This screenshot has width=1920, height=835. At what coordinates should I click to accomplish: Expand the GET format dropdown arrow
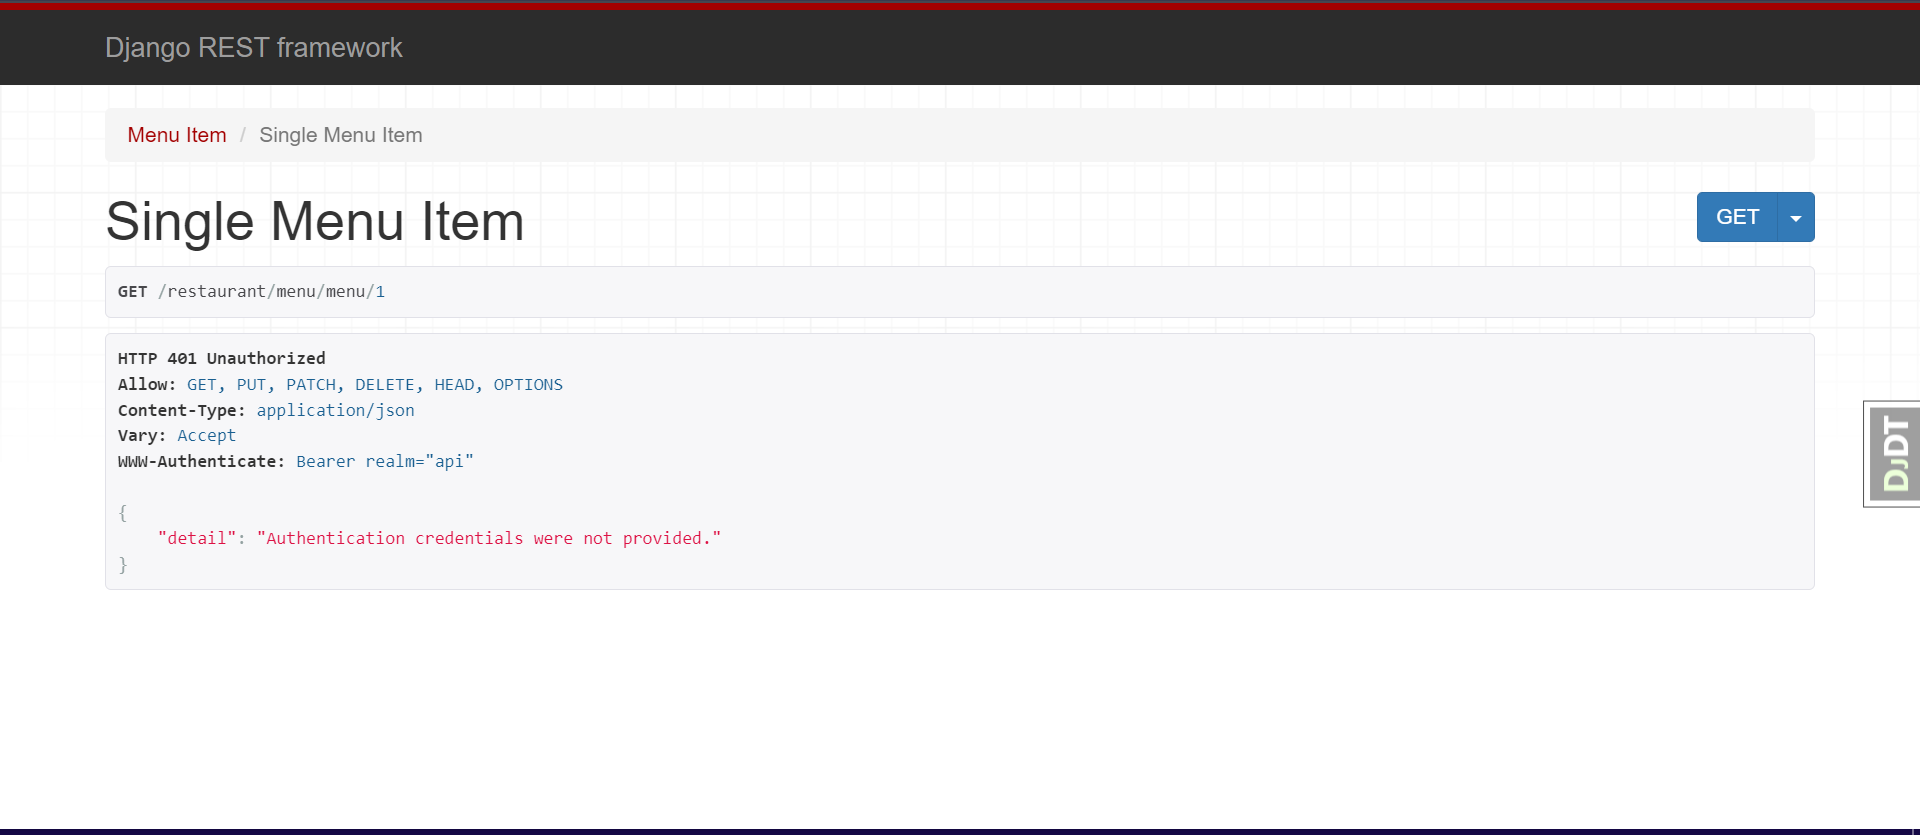coord(1796,217)
